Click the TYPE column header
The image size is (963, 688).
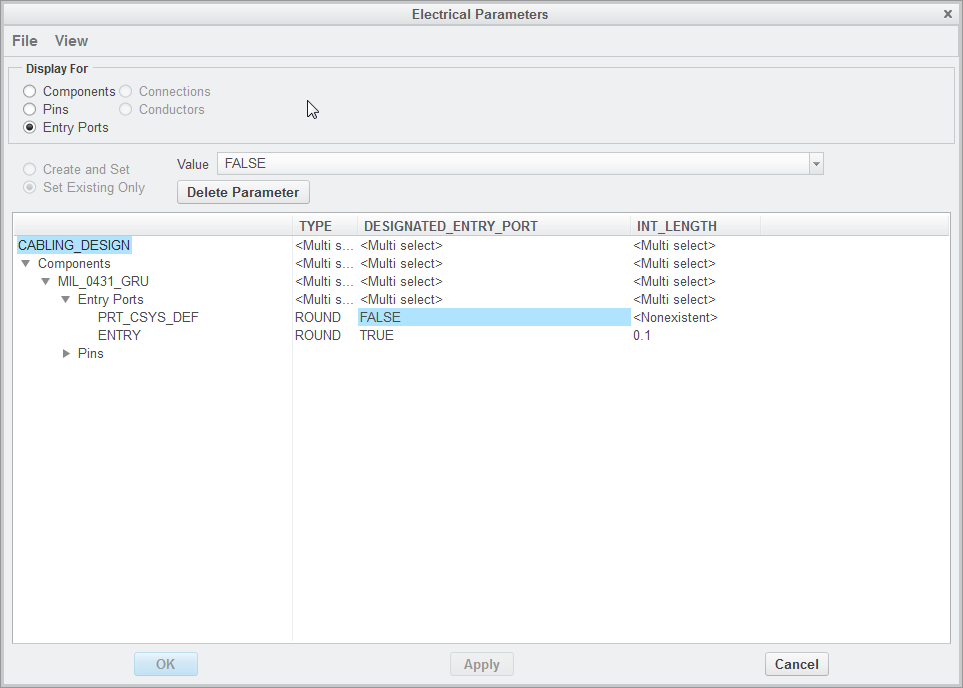[325, 226]
